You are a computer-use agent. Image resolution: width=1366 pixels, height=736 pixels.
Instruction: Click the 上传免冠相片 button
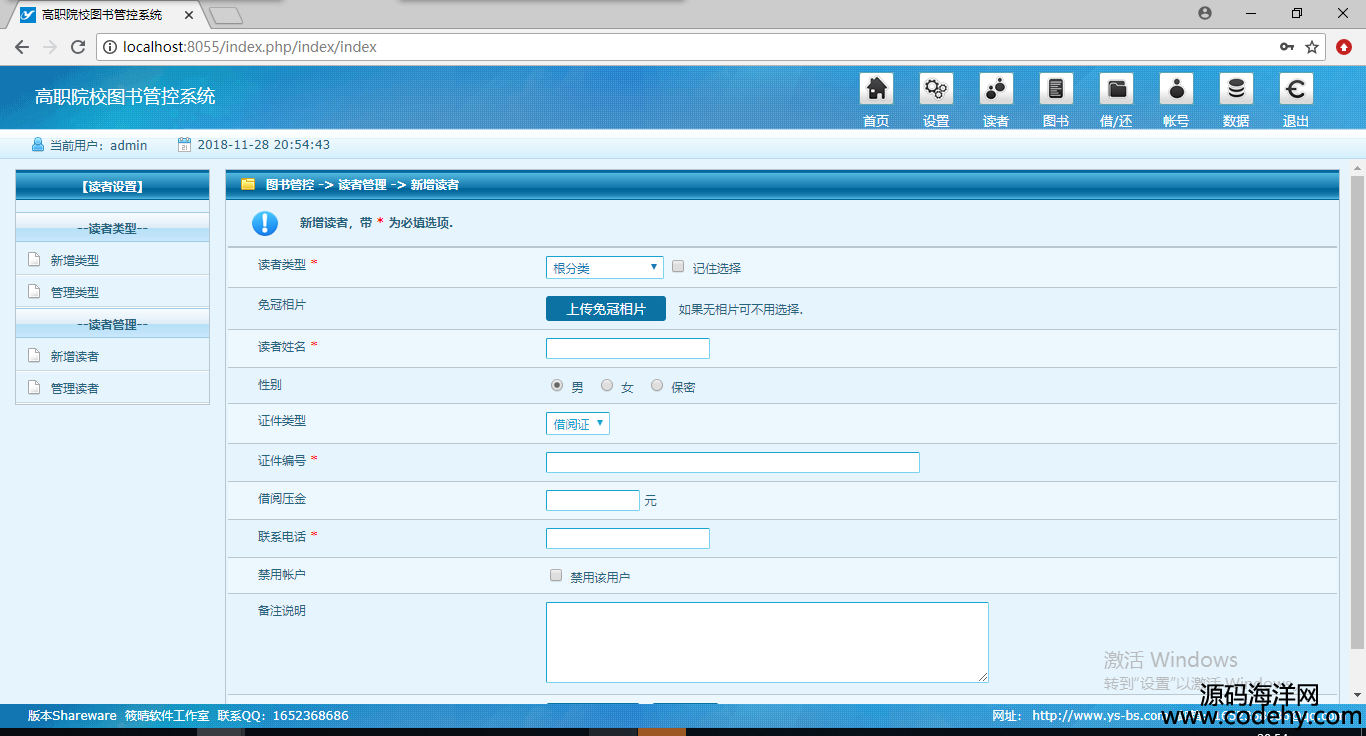(605, 309)
